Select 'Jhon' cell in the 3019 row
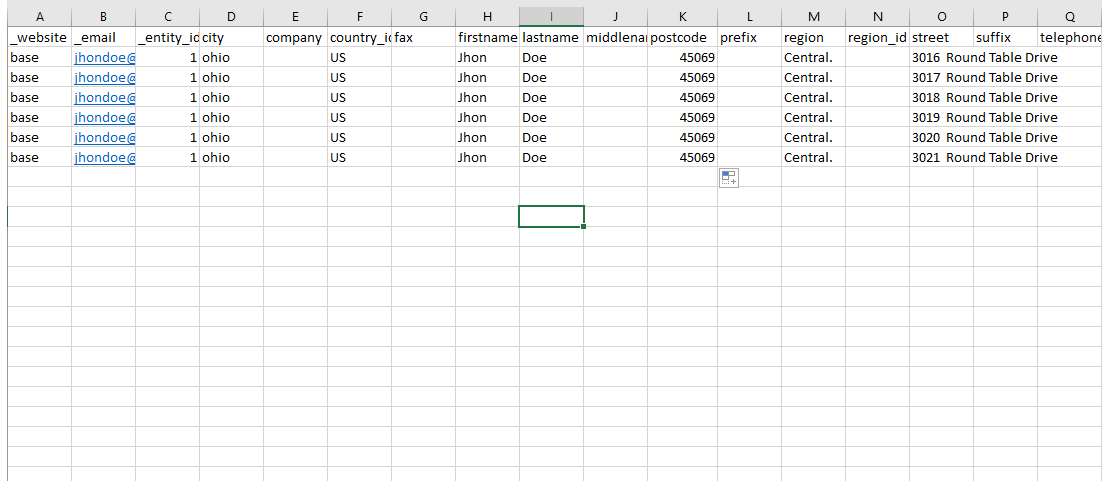 tap(487, 117)
